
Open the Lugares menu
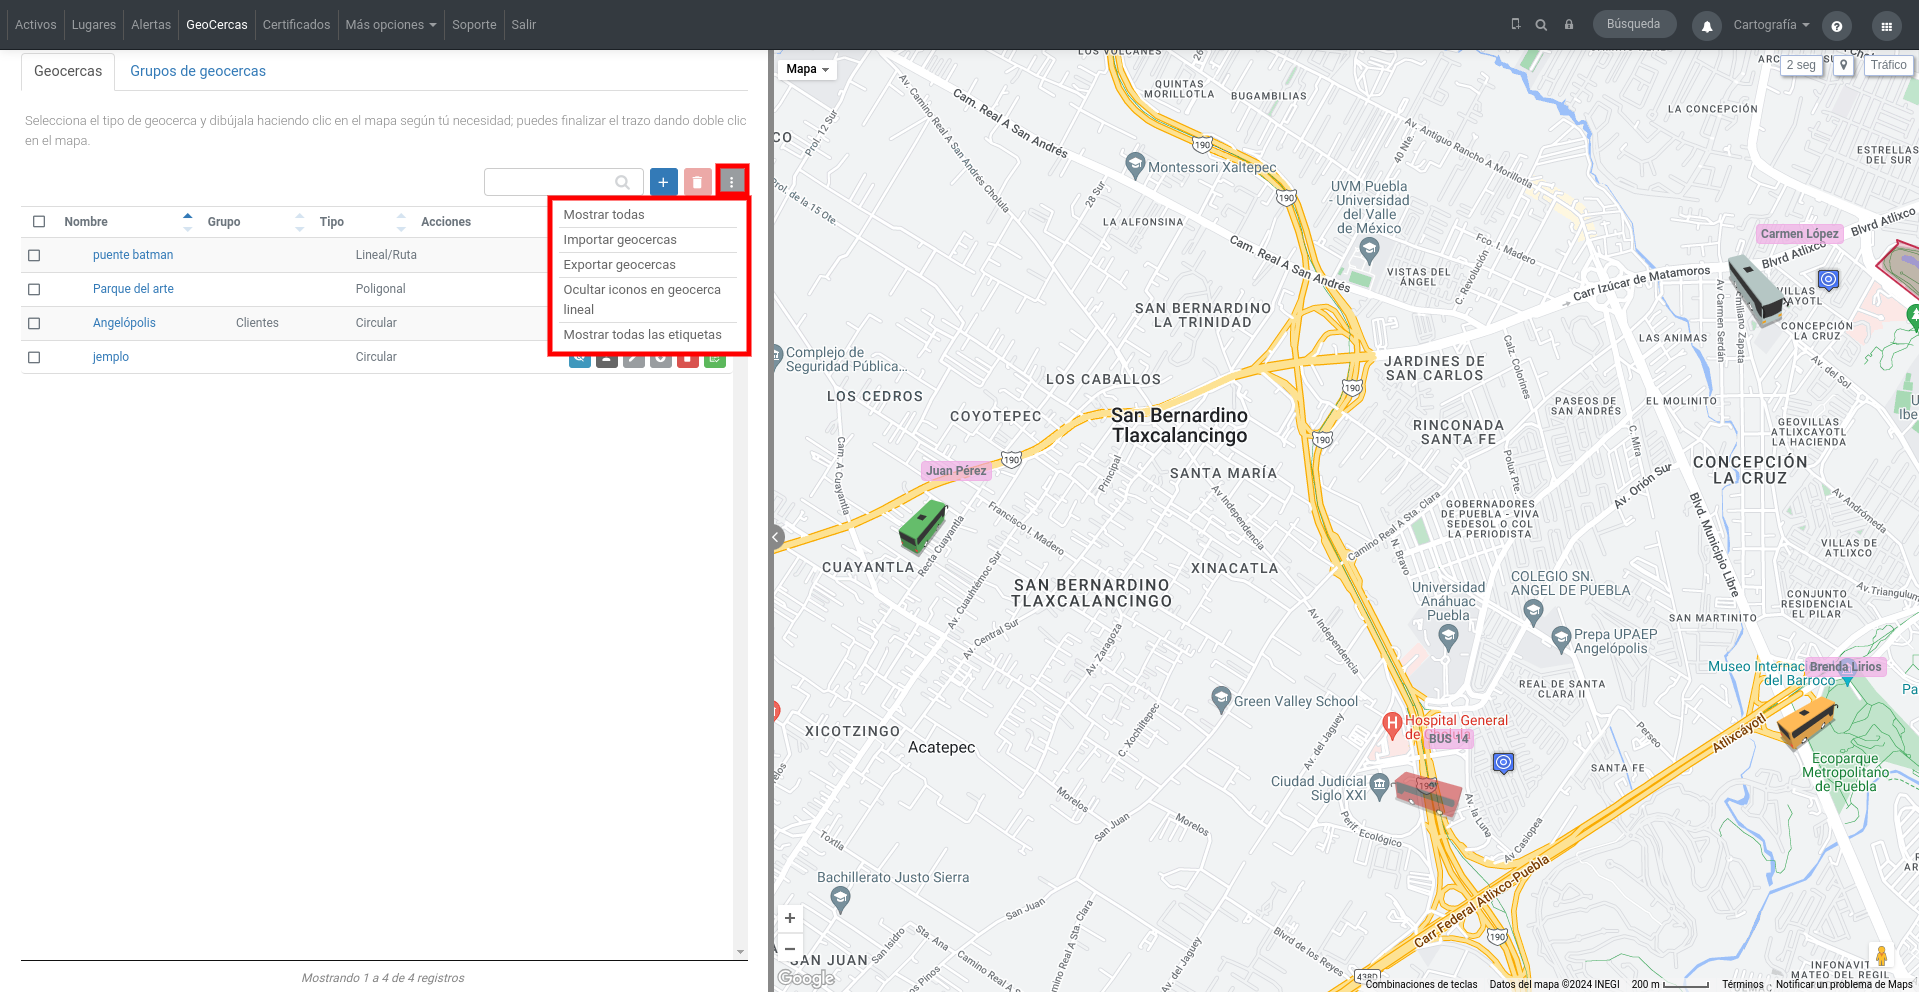tap(94, 25)
